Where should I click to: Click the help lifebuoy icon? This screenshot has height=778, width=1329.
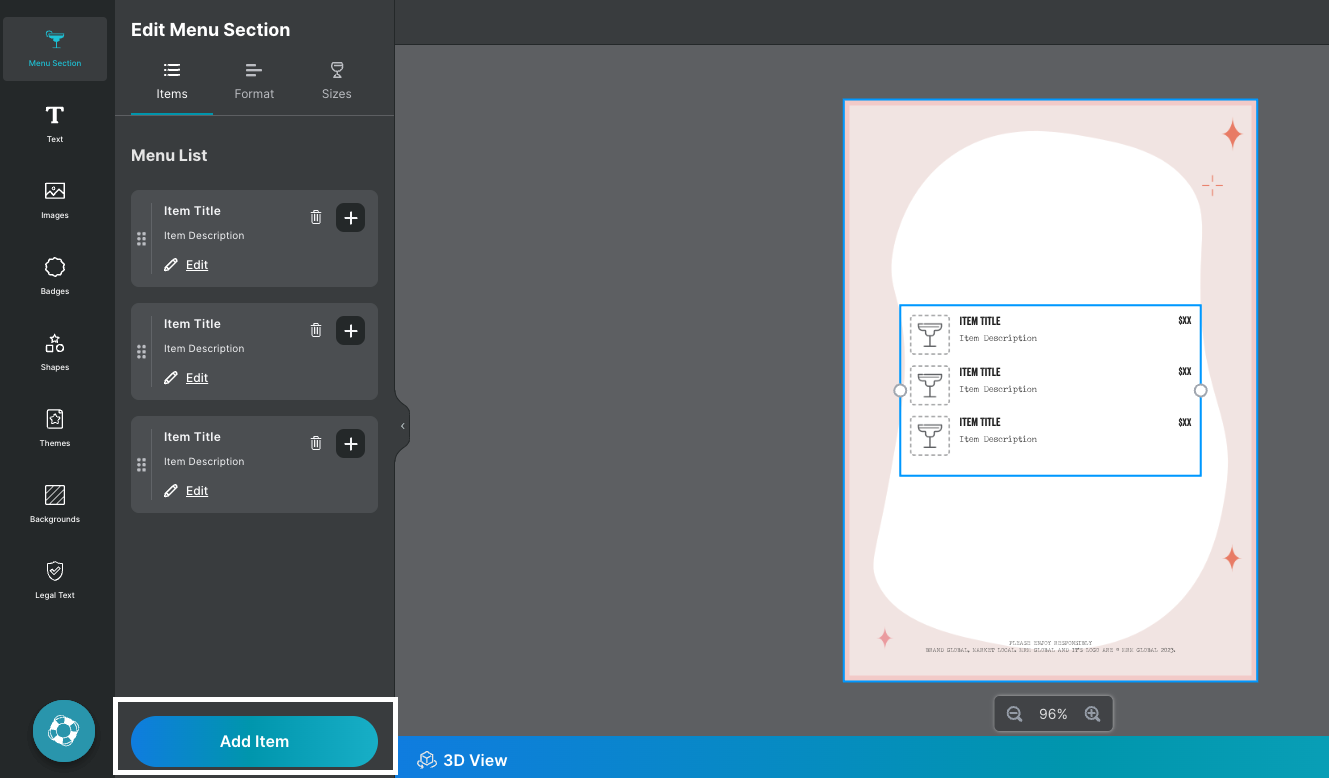pyautogui.click(x=64, y=731)
